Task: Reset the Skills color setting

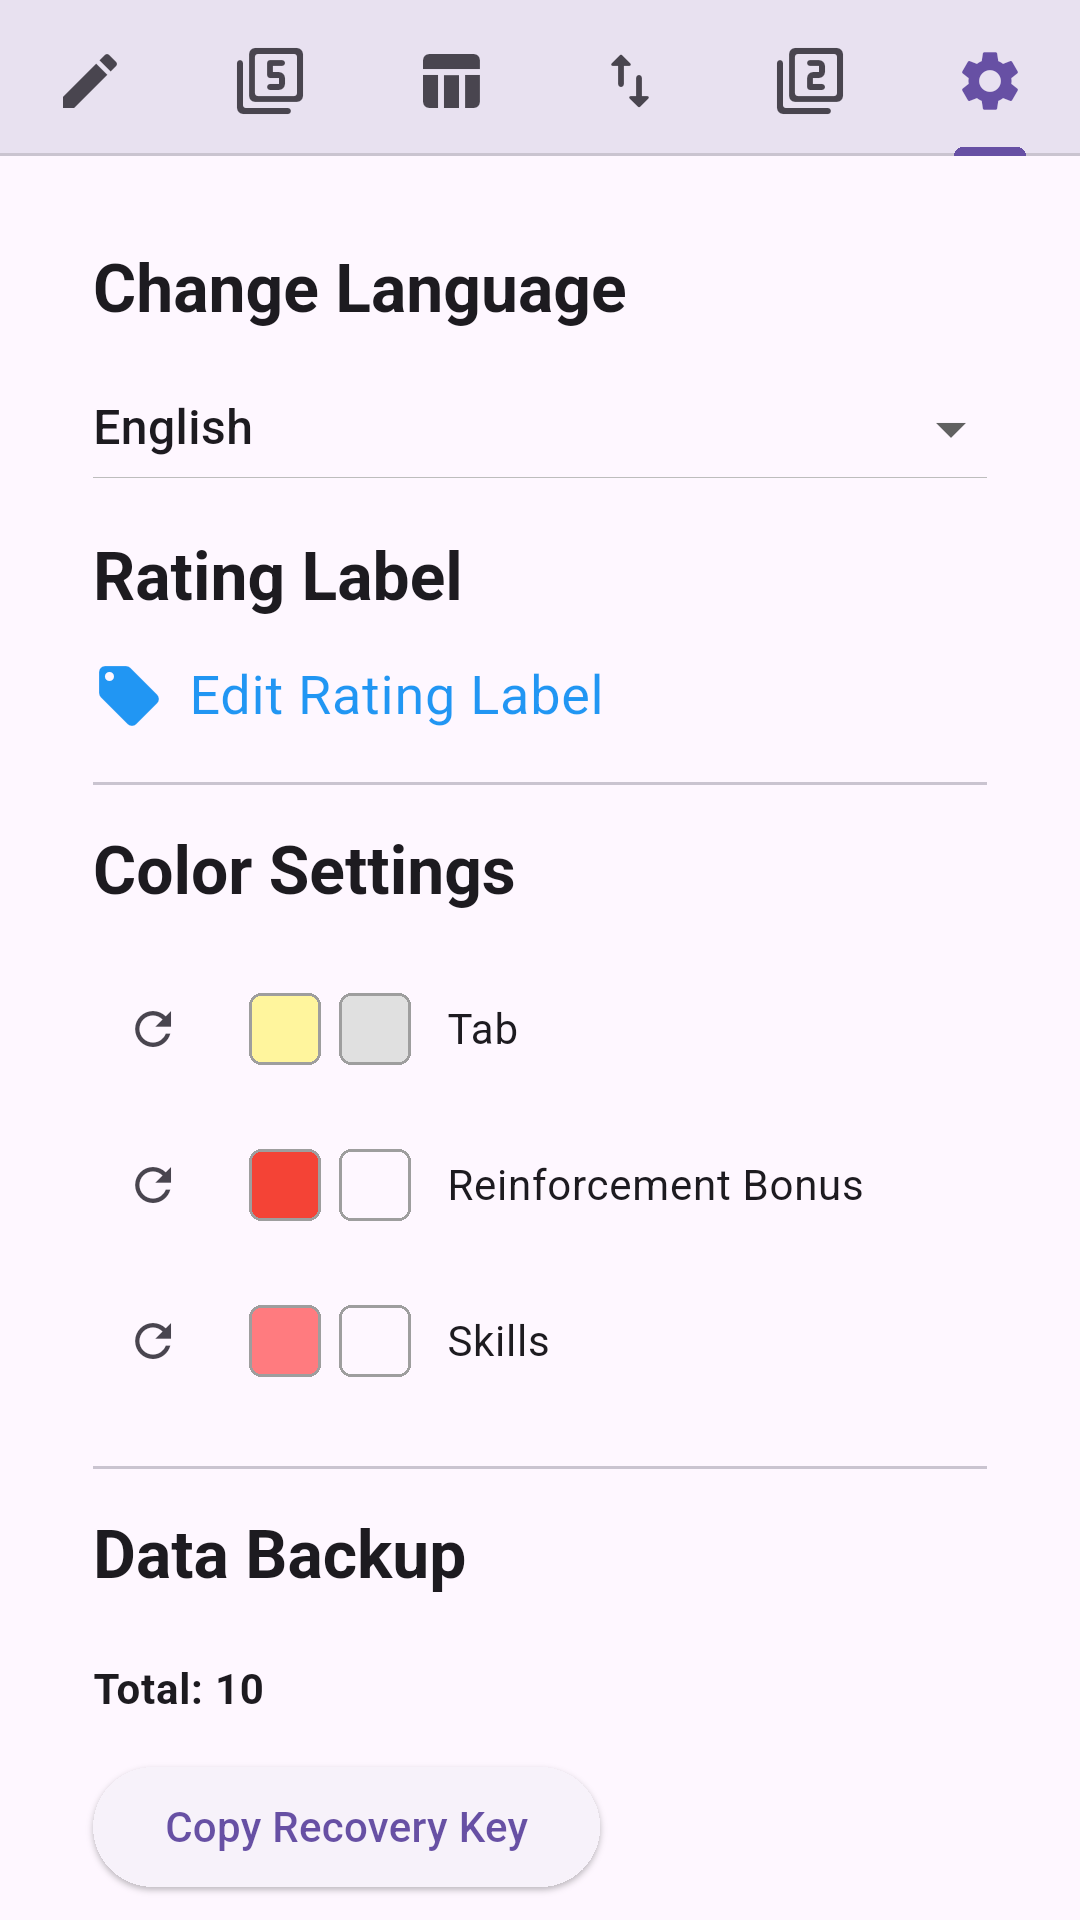Action: click(x=153, y=1341)
